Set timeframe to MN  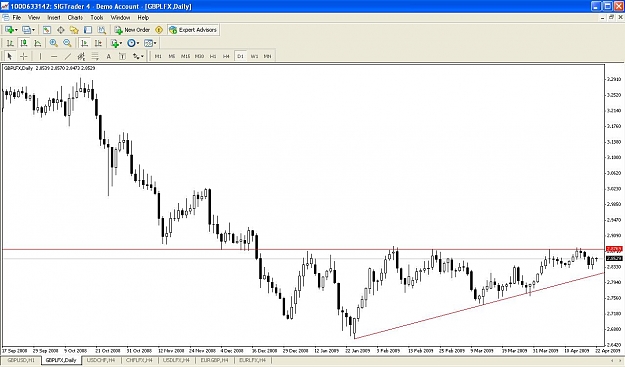(267, 56)
